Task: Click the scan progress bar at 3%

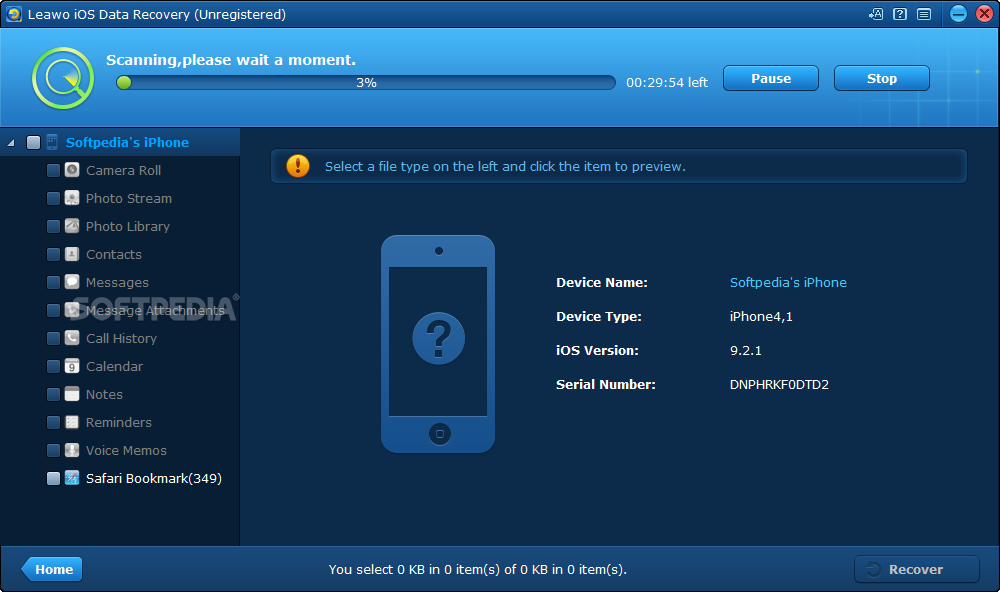Action: (366, 82)
